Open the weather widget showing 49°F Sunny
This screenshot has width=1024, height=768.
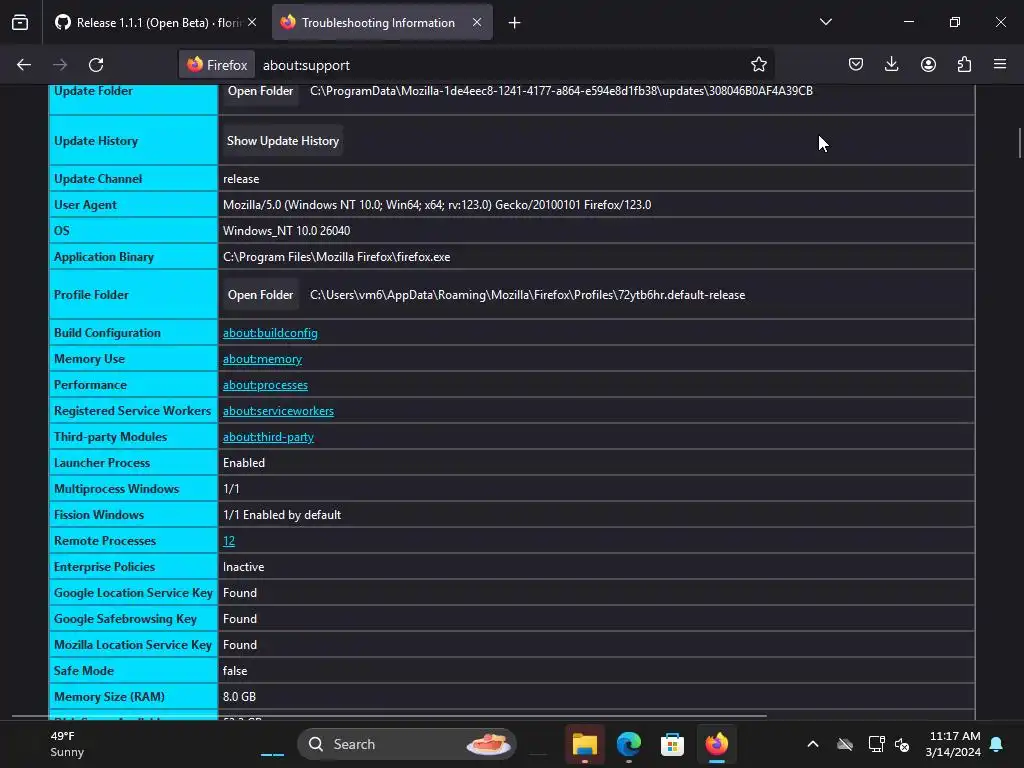(67, 744)
